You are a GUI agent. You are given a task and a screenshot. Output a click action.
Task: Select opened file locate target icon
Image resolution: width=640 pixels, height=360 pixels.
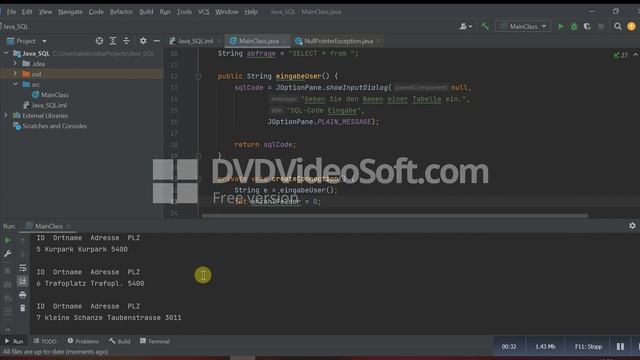[99, 41]
